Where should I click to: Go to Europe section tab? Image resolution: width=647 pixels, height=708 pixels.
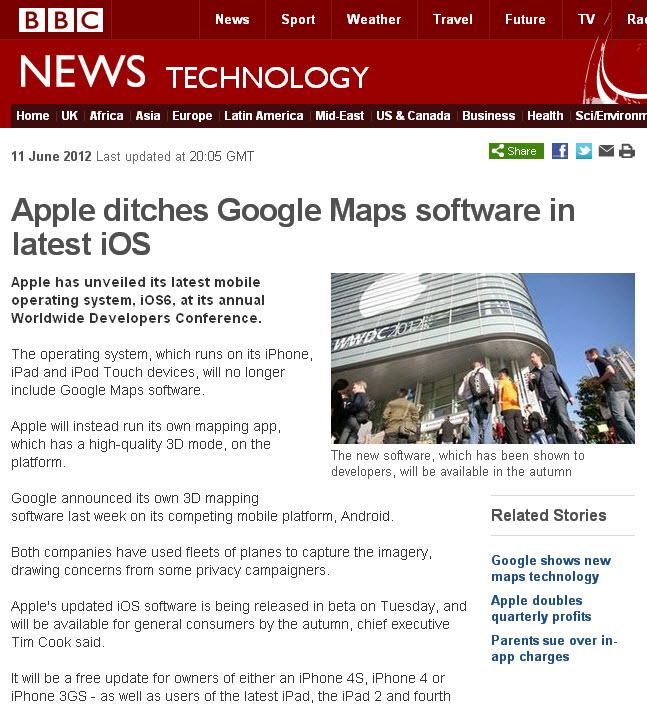[192, 116]
